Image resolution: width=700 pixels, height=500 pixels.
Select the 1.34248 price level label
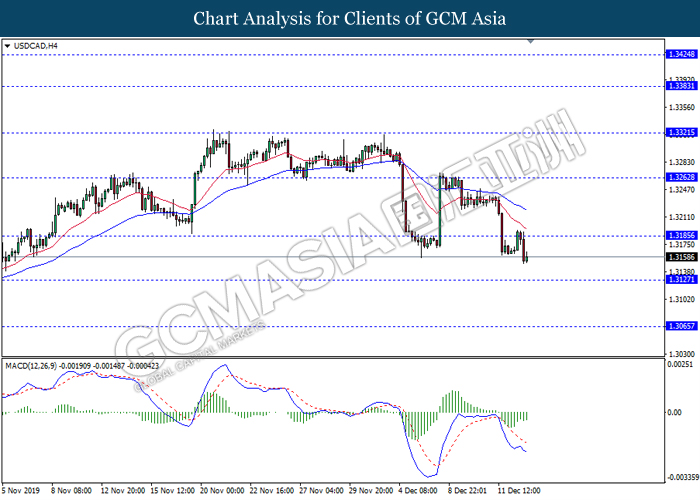pyautogui.click(x=681, y=54)
